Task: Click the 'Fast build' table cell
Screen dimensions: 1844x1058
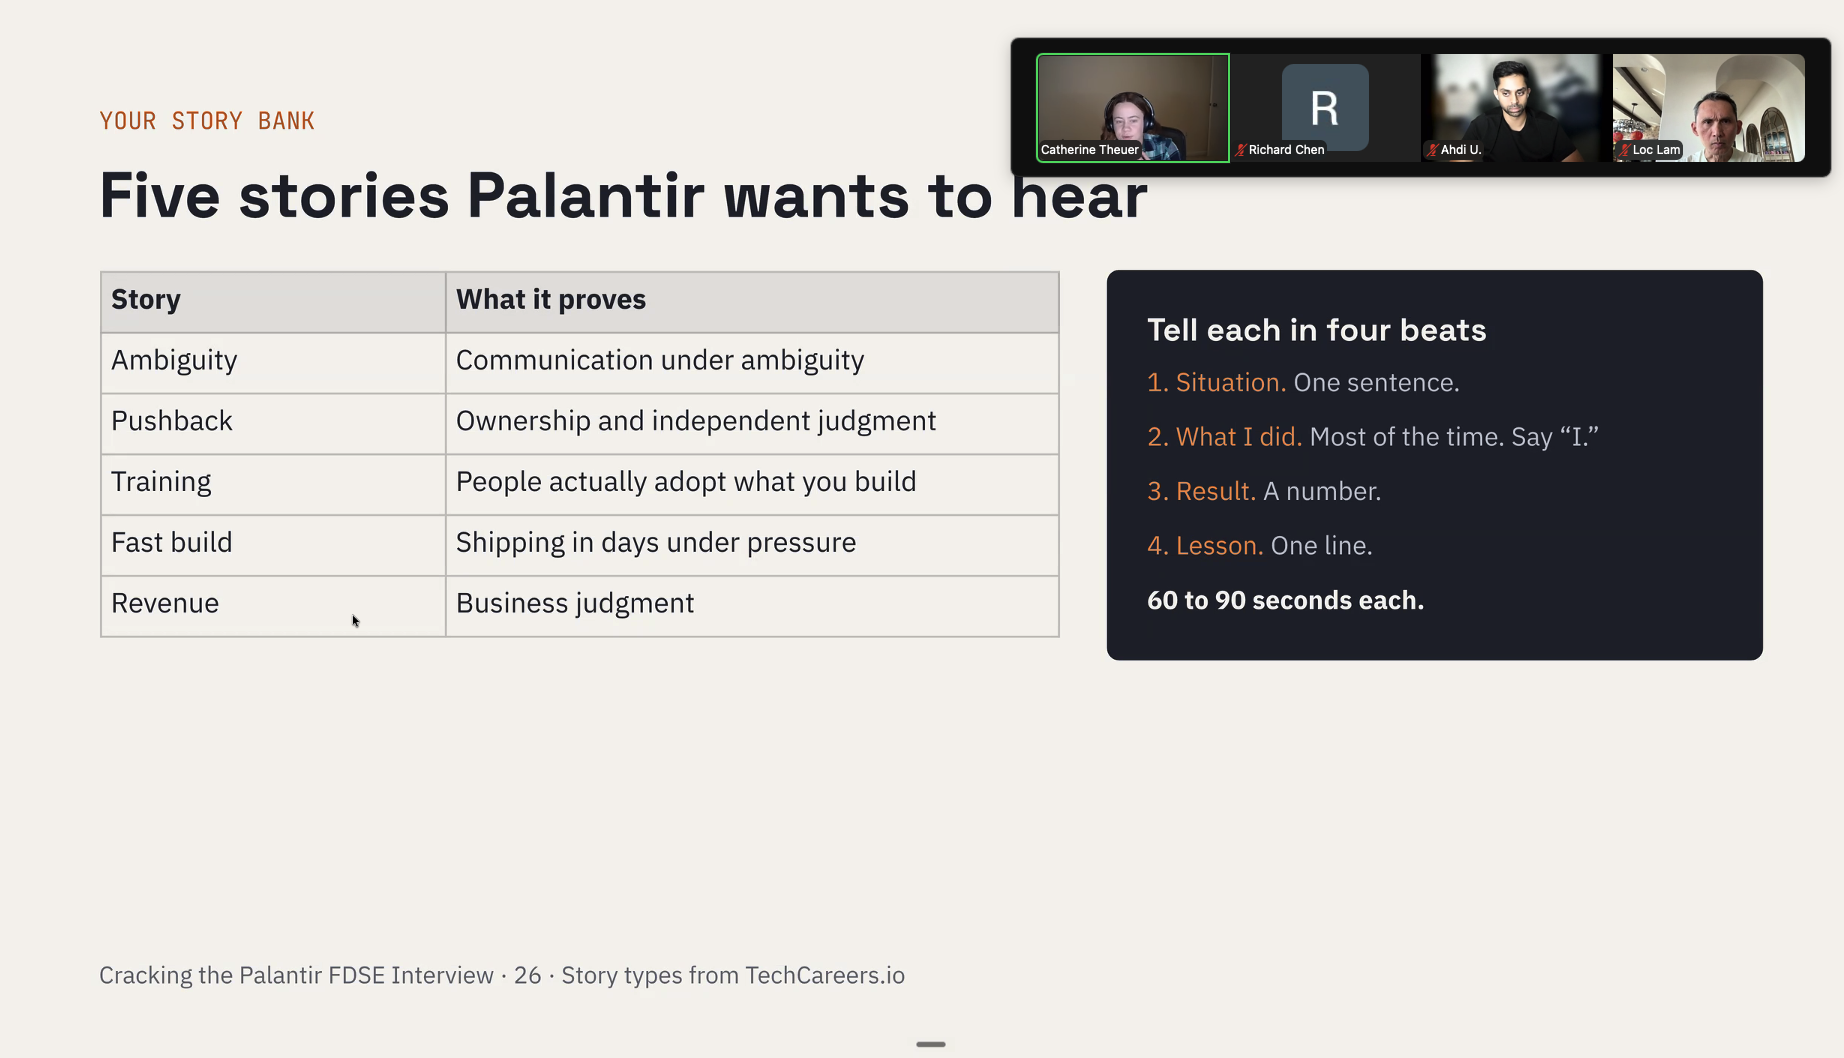Action: [x=273, y=545]
